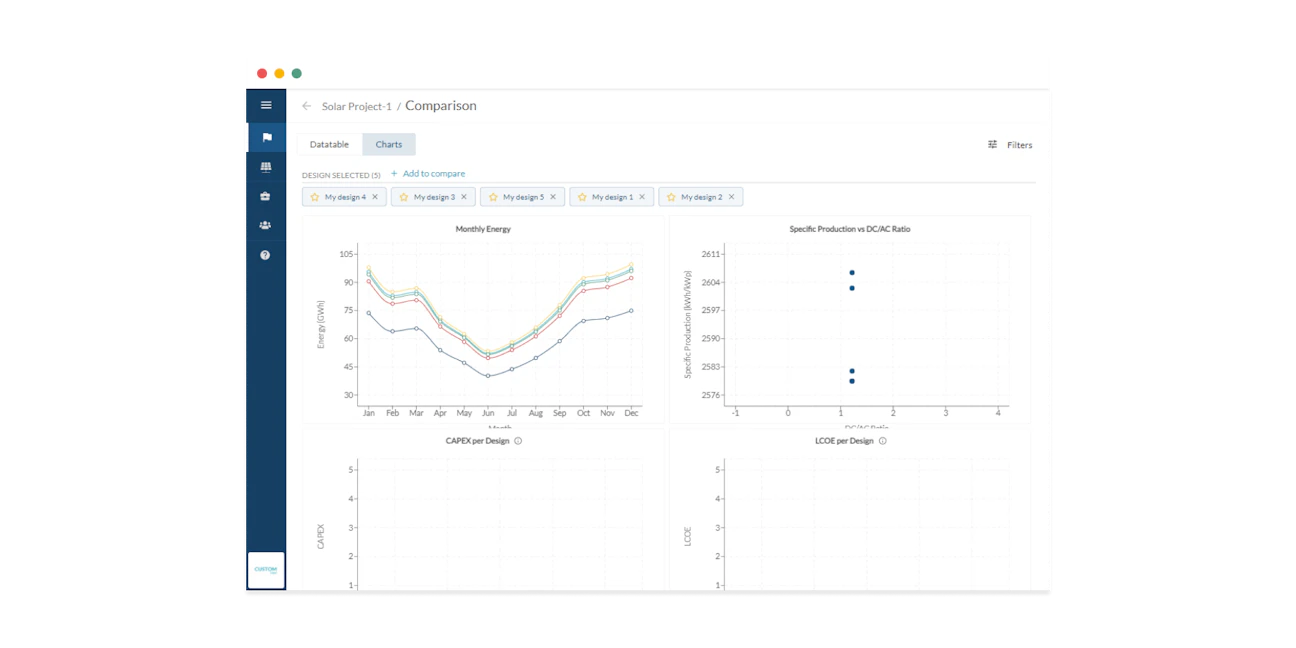
Task: Open the hamburger menu in sidebar
Action: click(266, 105)
